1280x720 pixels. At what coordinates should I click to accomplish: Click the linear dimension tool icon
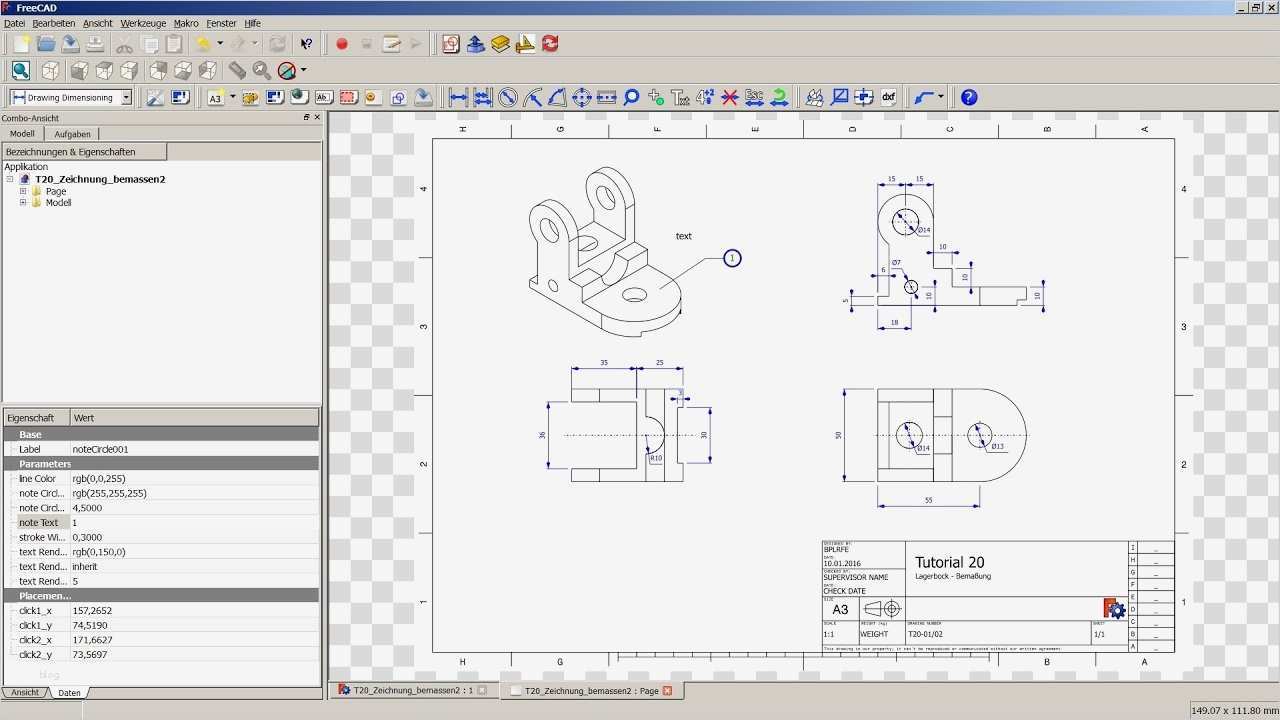(x=458, y=97)
